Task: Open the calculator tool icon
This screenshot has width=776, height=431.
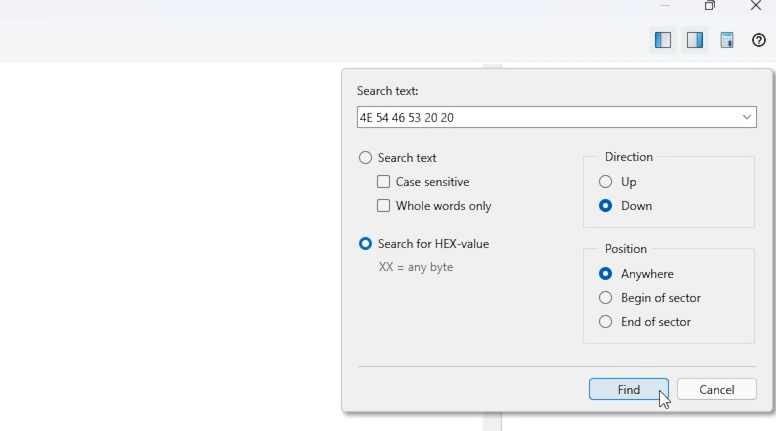Action: [727, 40]
